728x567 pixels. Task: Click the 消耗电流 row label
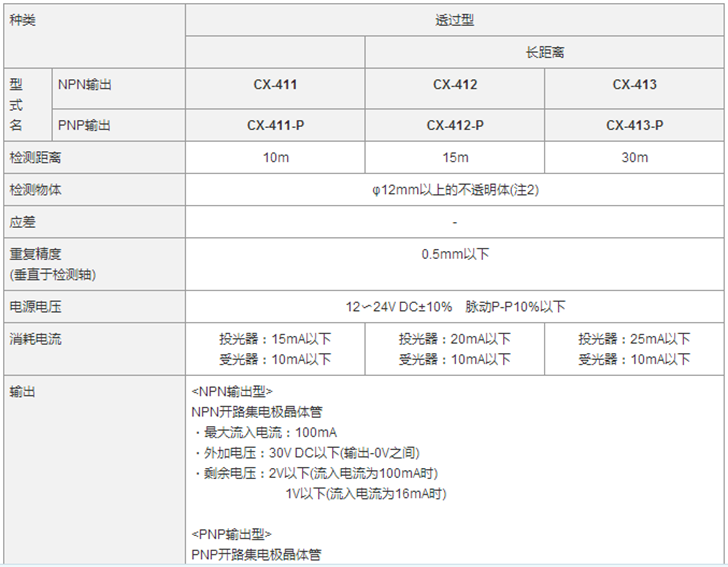click(94, 349)
